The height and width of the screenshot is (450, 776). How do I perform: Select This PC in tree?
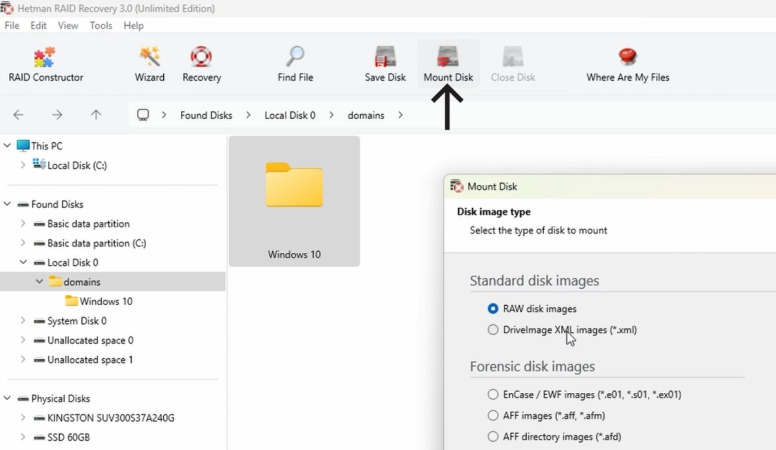(x=40, y=146)
